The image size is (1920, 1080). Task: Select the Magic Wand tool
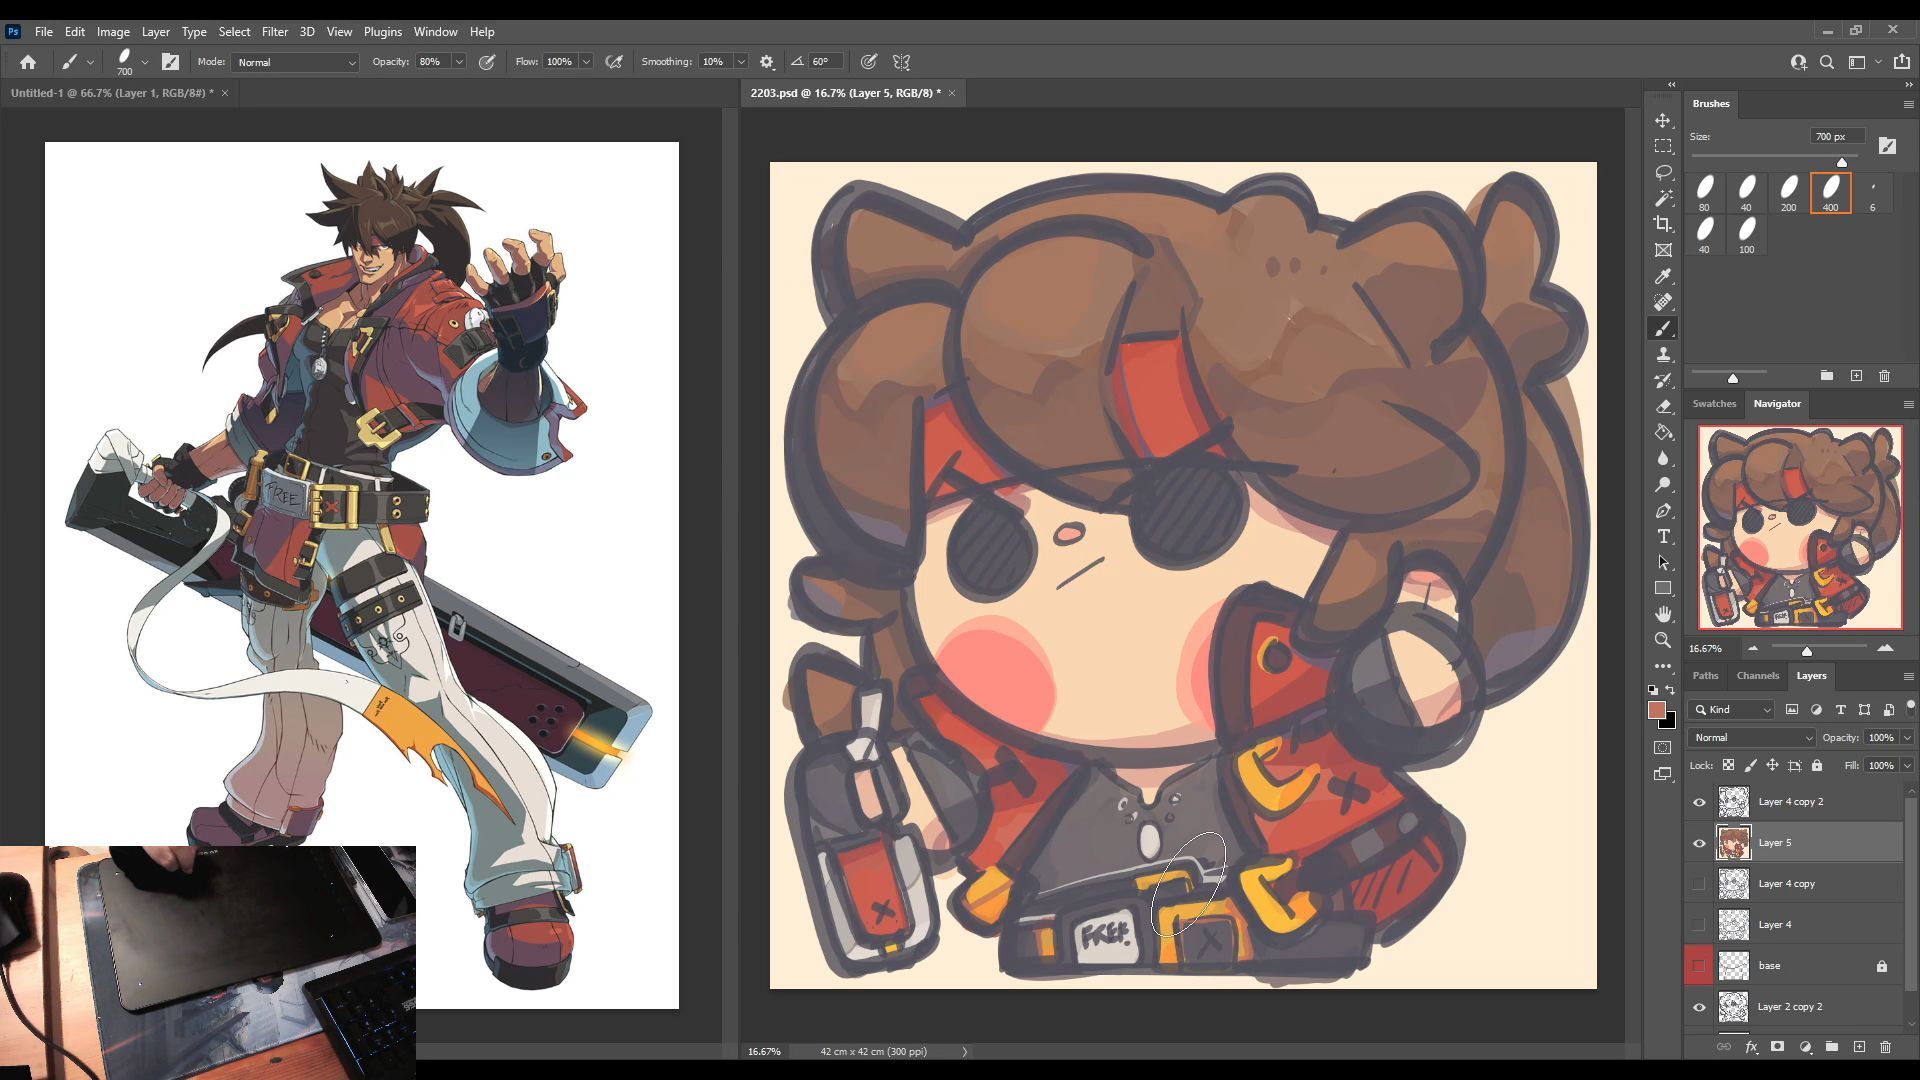[x=1663, y=198]
